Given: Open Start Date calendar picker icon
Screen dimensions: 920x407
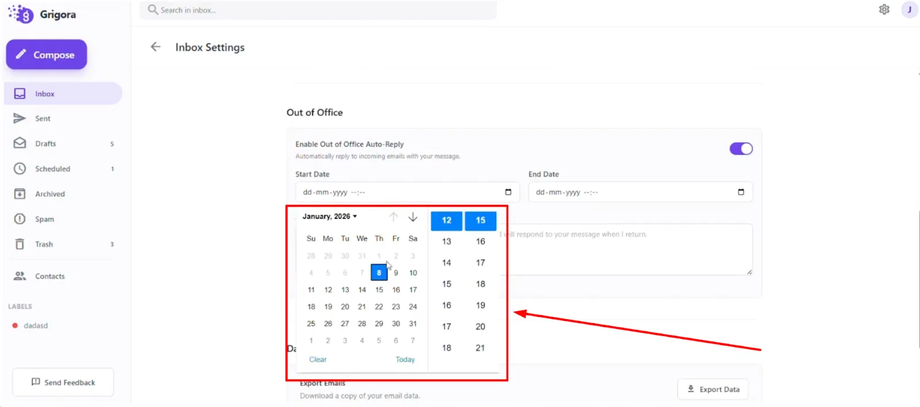Looking at the screenshot, I should point(508,192).
